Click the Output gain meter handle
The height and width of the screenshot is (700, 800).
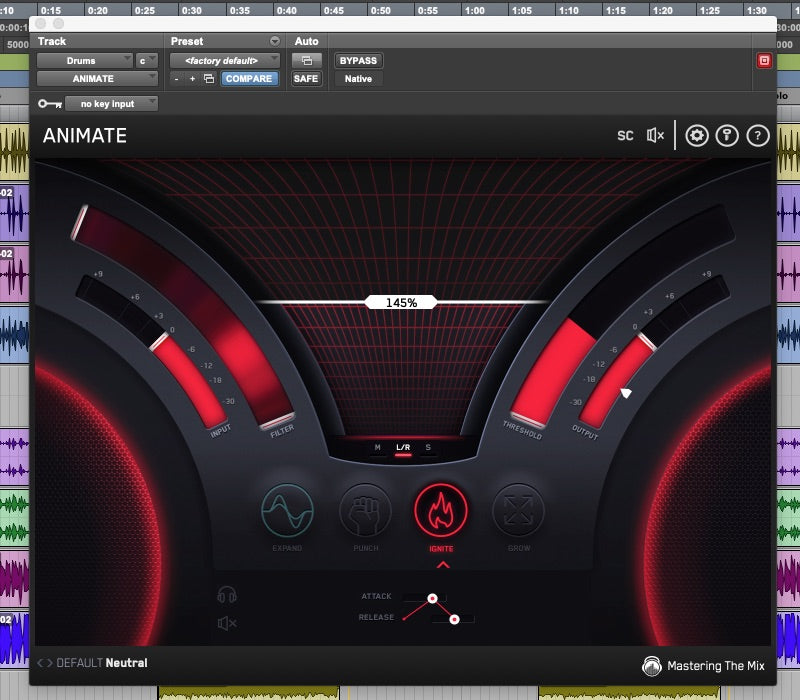coord(647,341)
